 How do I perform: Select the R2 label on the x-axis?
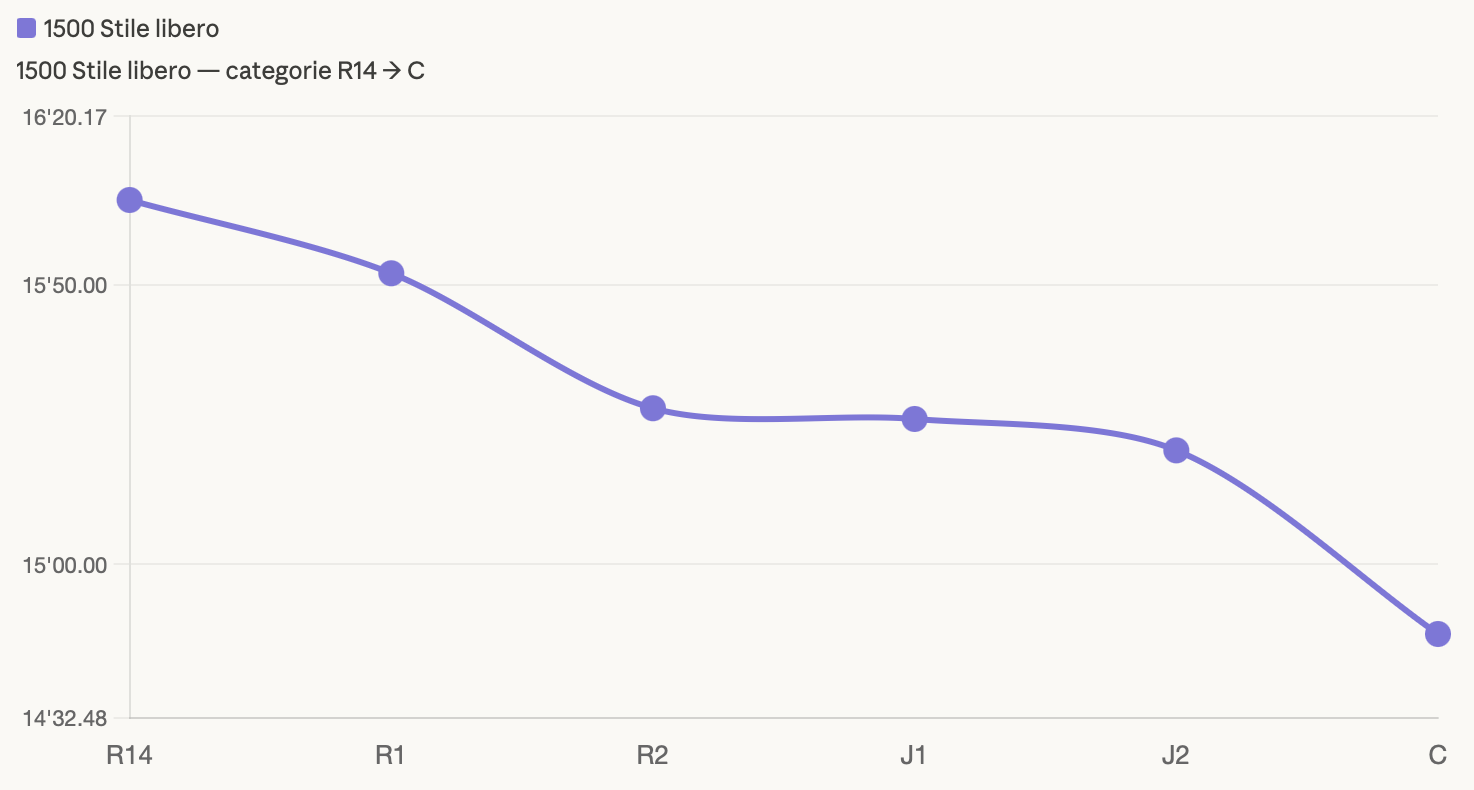tap(652, 755)
